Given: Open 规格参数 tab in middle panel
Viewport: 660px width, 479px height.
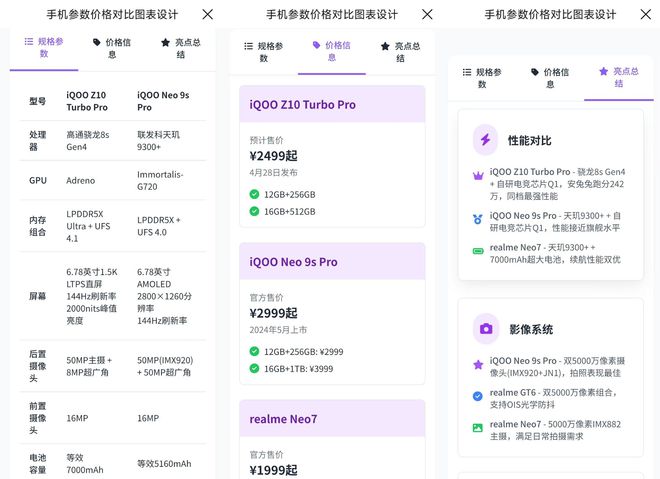Looking at the screenshot, I should pos(263,52).
